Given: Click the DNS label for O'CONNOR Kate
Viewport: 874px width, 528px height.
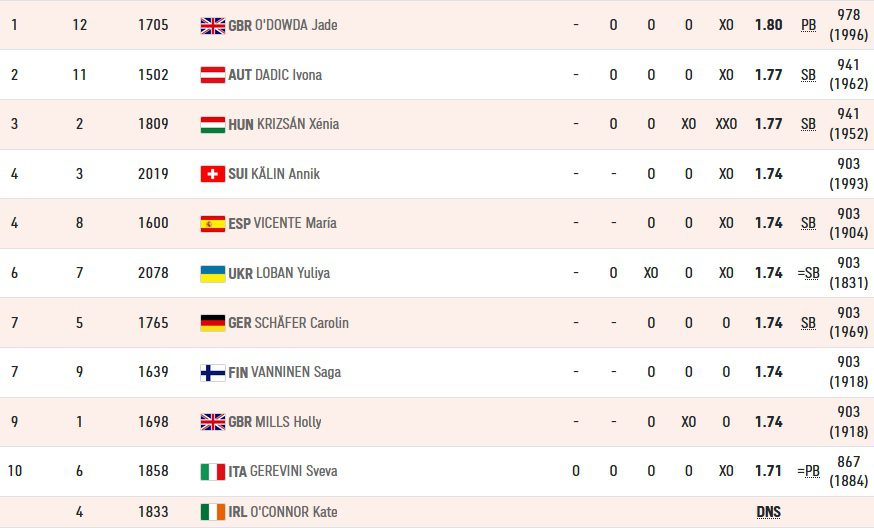Looking at the screenshot, I should [x=769, y=512].
